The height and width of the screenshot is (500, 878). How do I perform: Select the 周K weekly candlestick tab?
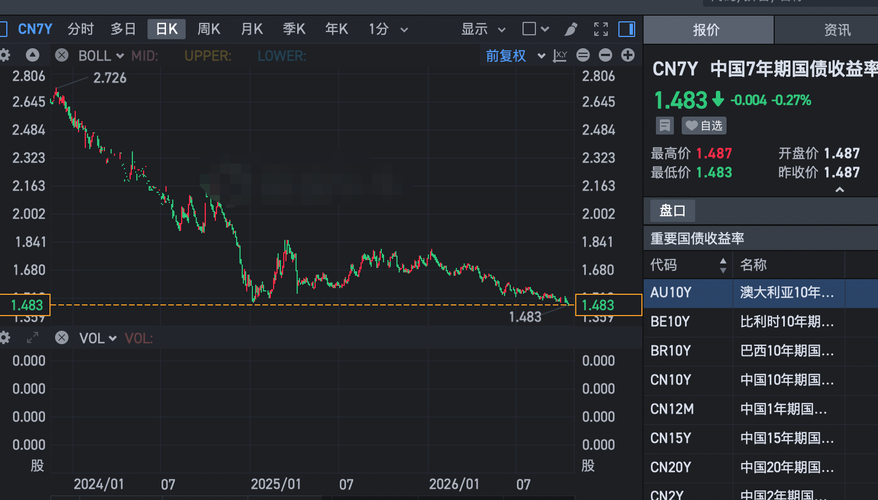[x=209, y=29]
